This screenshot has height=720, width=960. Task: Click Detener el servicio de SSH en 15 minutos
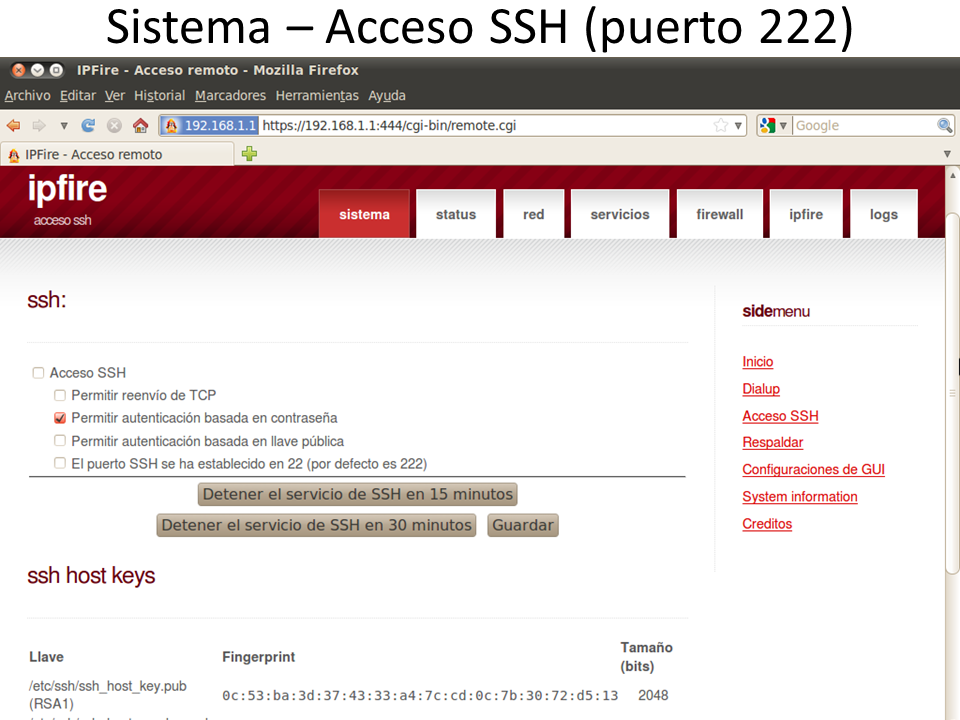[358, 494]
